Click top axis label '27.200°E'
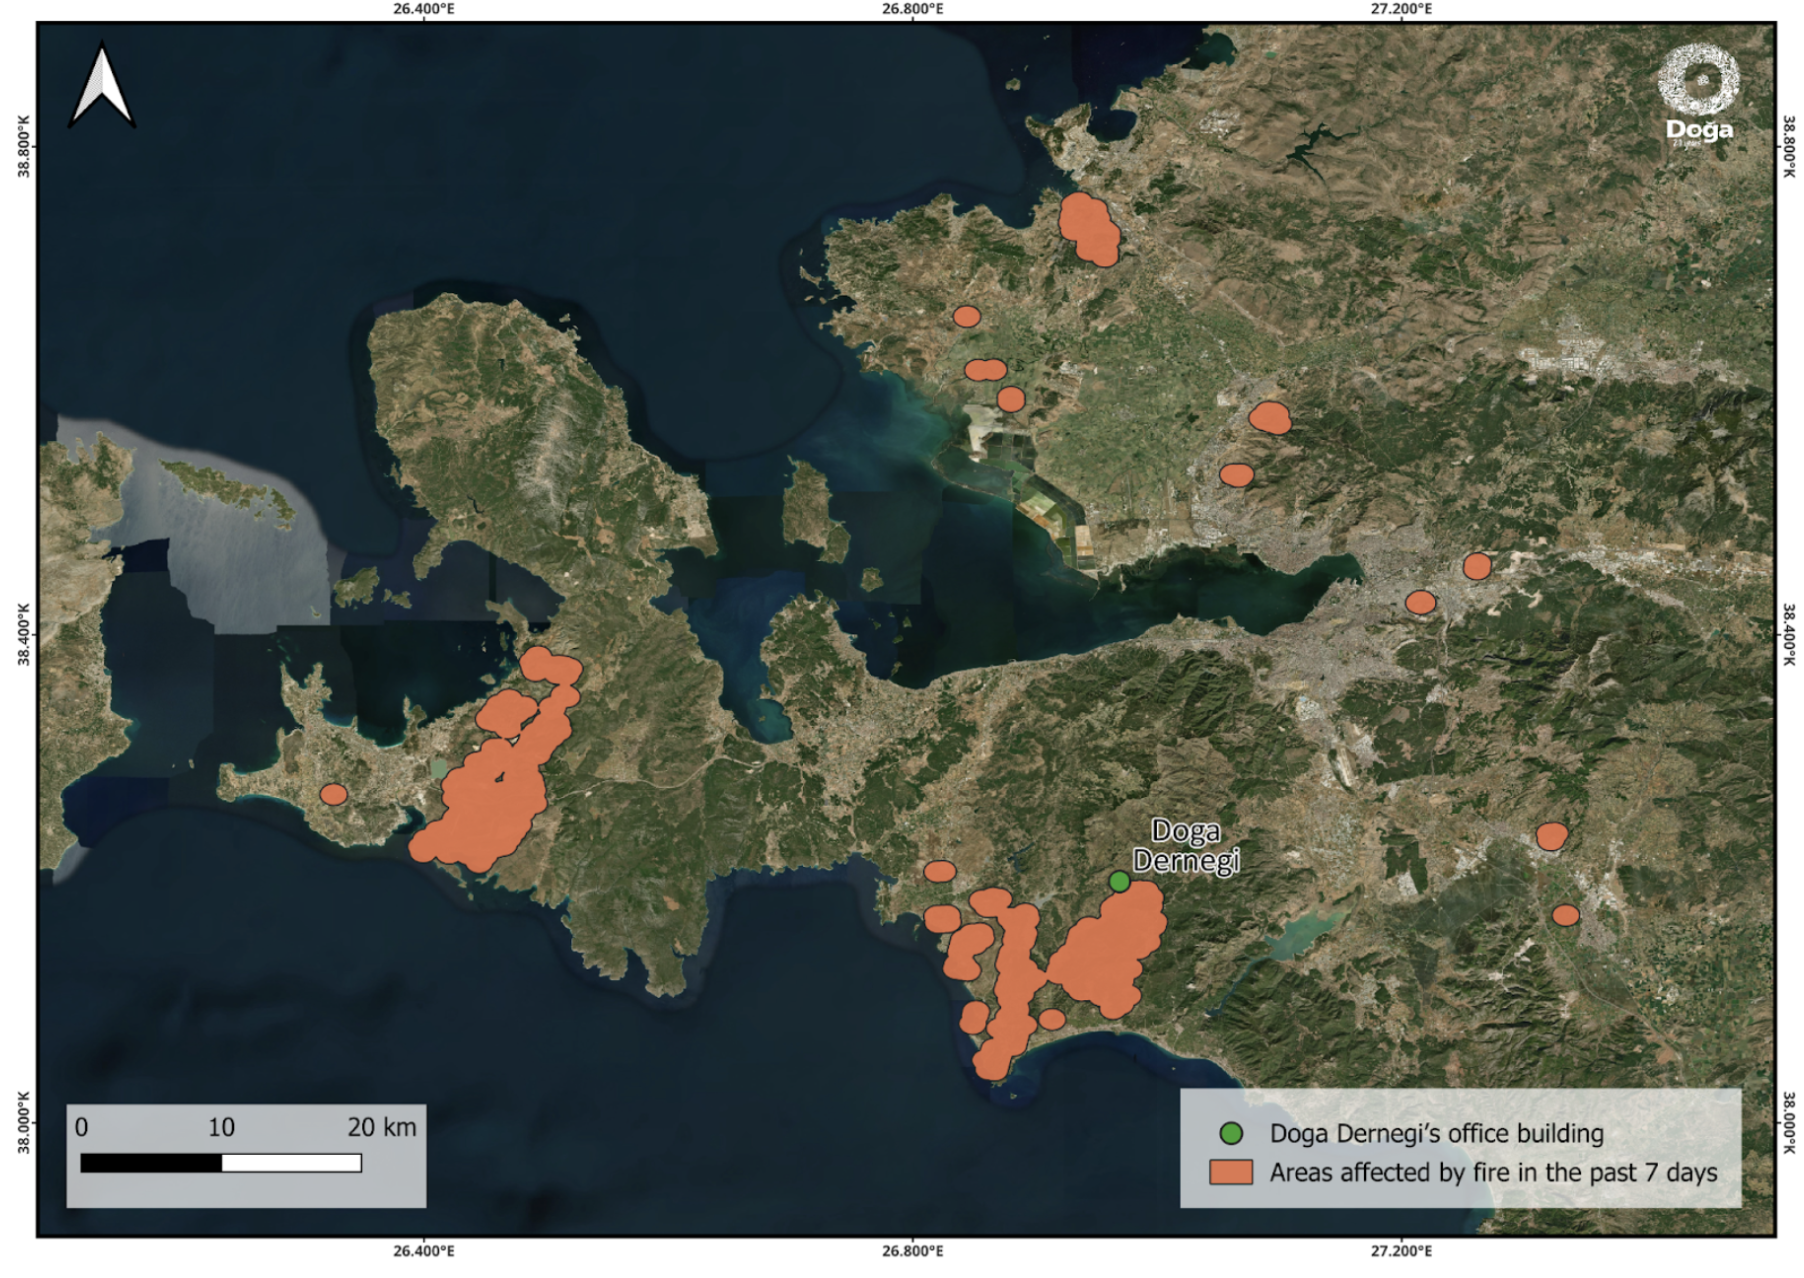Image resolution: width=1804 pixels, height=1278 pixels. (1401, 9)
